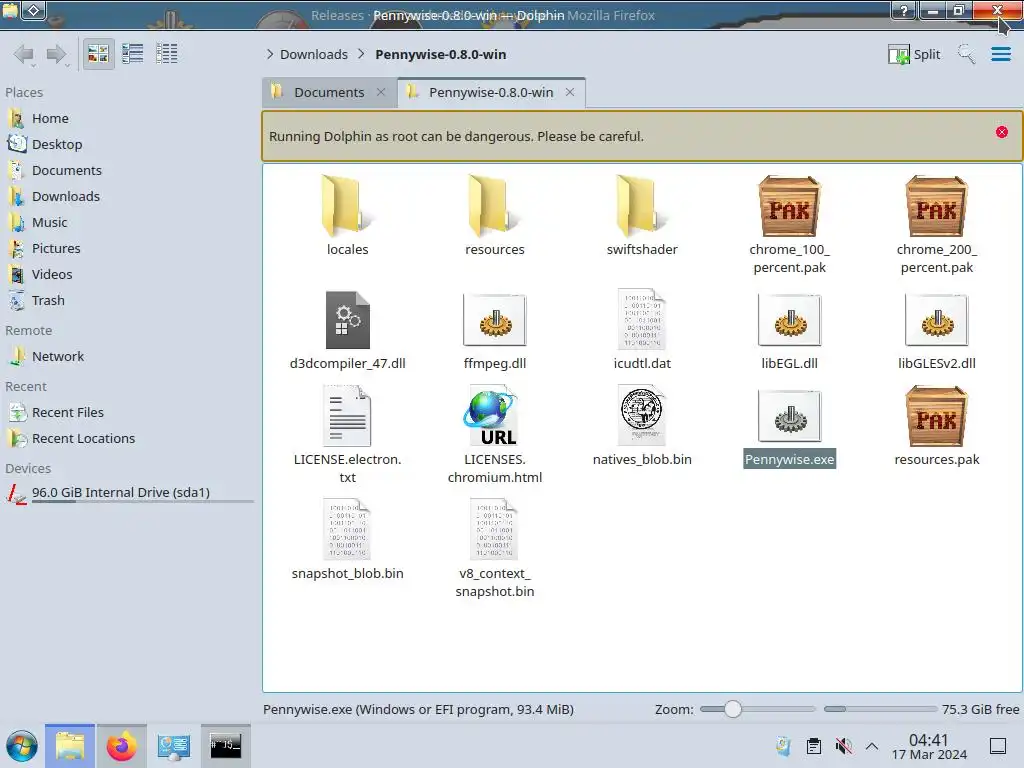Select v8_context_snapshot.bin file
Image resolution: width=1024 pixels, height=768 pixels.
click(x=494, y=549)
